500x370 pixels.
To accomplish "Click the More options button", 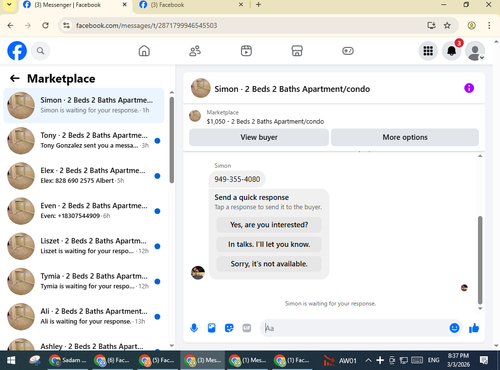I will 405,137.
